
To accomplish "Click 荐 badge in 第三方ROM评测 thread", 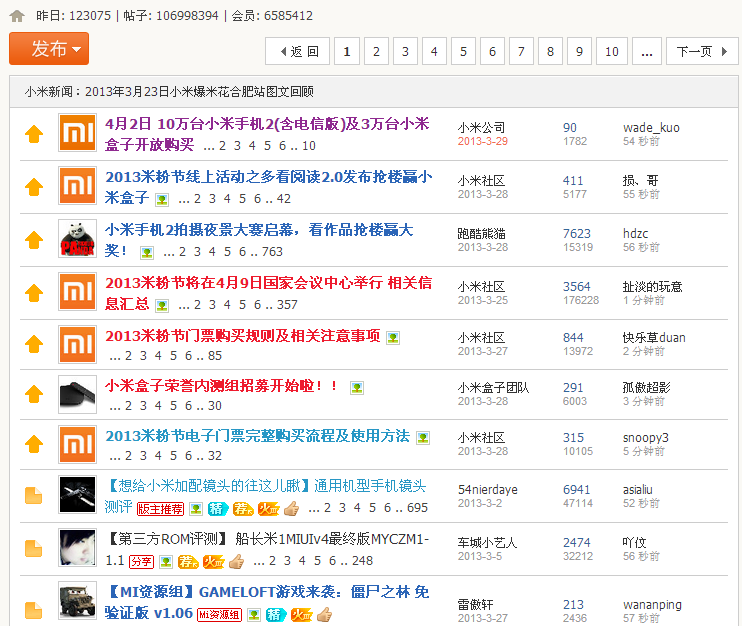I will (x=187, y=562).
